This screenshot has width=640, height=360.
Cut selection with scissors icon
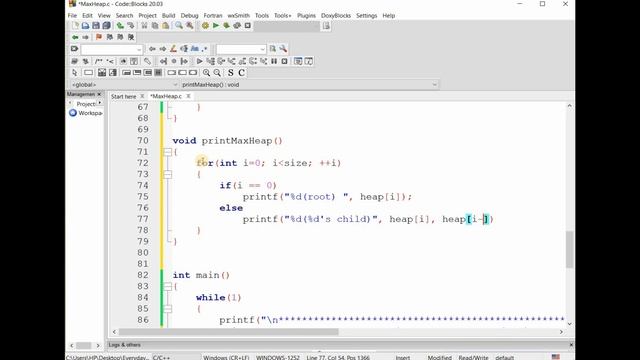(144, 26)
